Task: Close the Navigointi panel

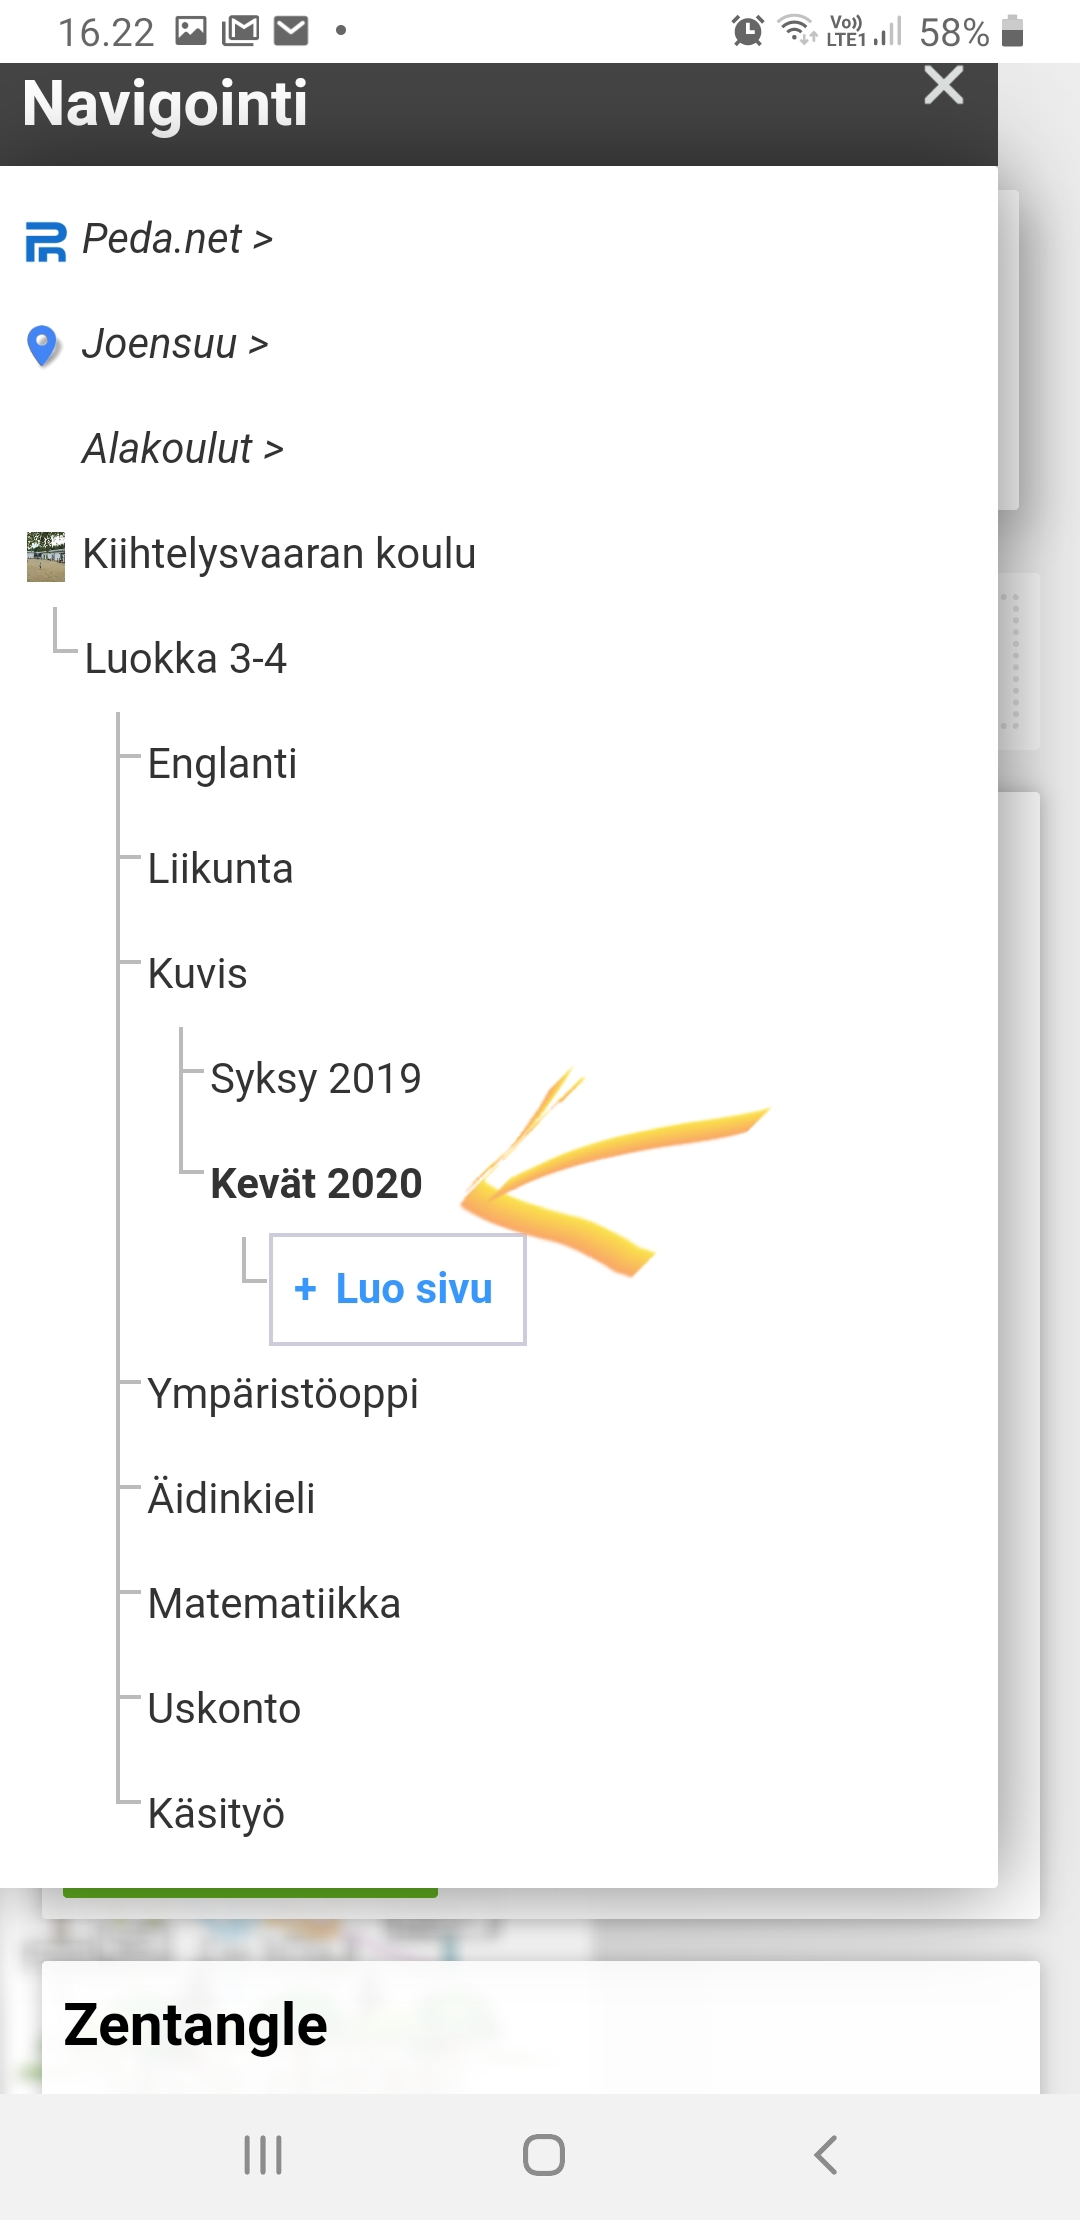Action: click(943, 86)
